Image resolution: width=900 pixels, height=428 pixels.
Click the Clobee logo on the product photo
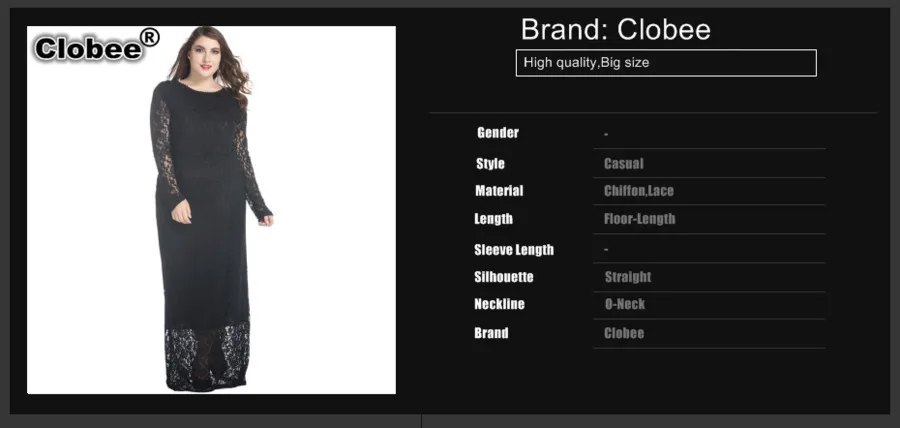[x=96, y=46]
